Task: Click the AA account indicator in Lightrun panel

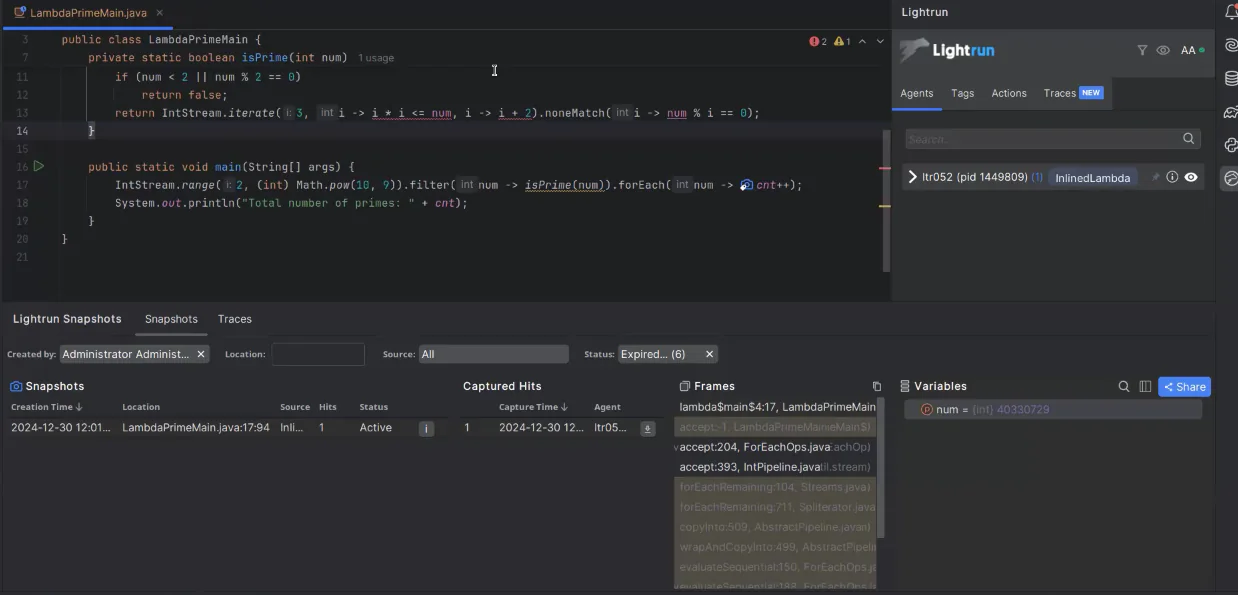Action: point(1189,50)
